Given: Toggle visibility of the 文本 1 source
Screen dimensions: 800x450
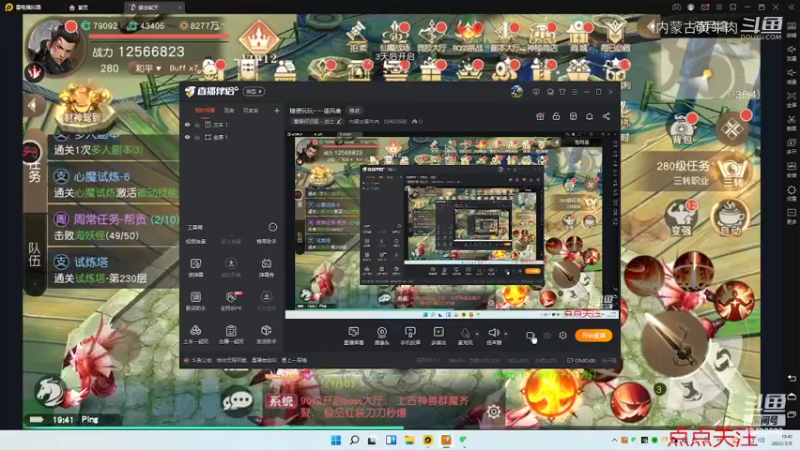Looking at the screenshot, I should (187, 124).
